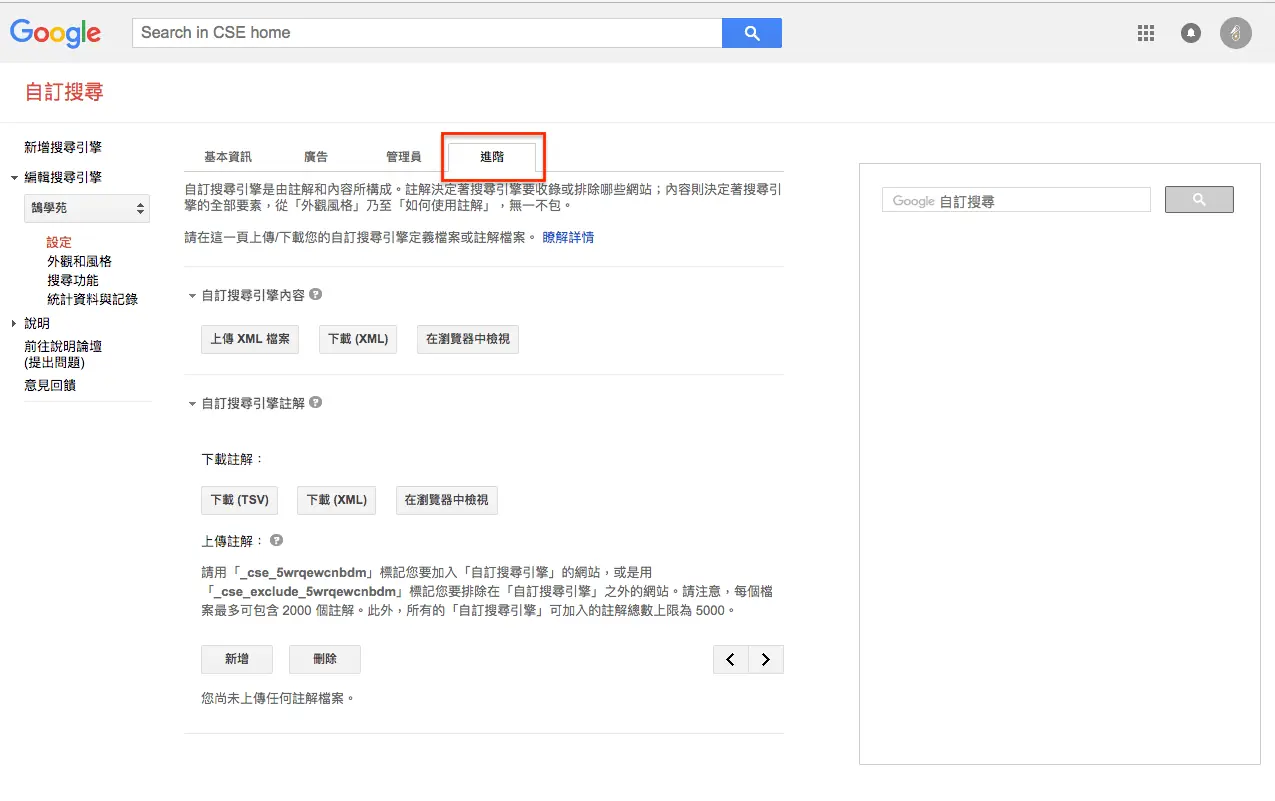Click the blue magnifier search button
1275x801 pixels.
[x=752, y=33]
